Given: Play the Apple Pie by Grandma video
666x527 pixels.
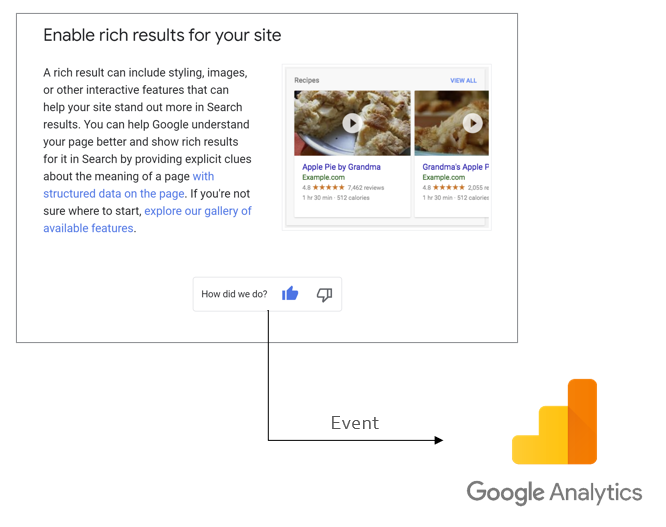Looking at the screenshot, I should 352,123.
